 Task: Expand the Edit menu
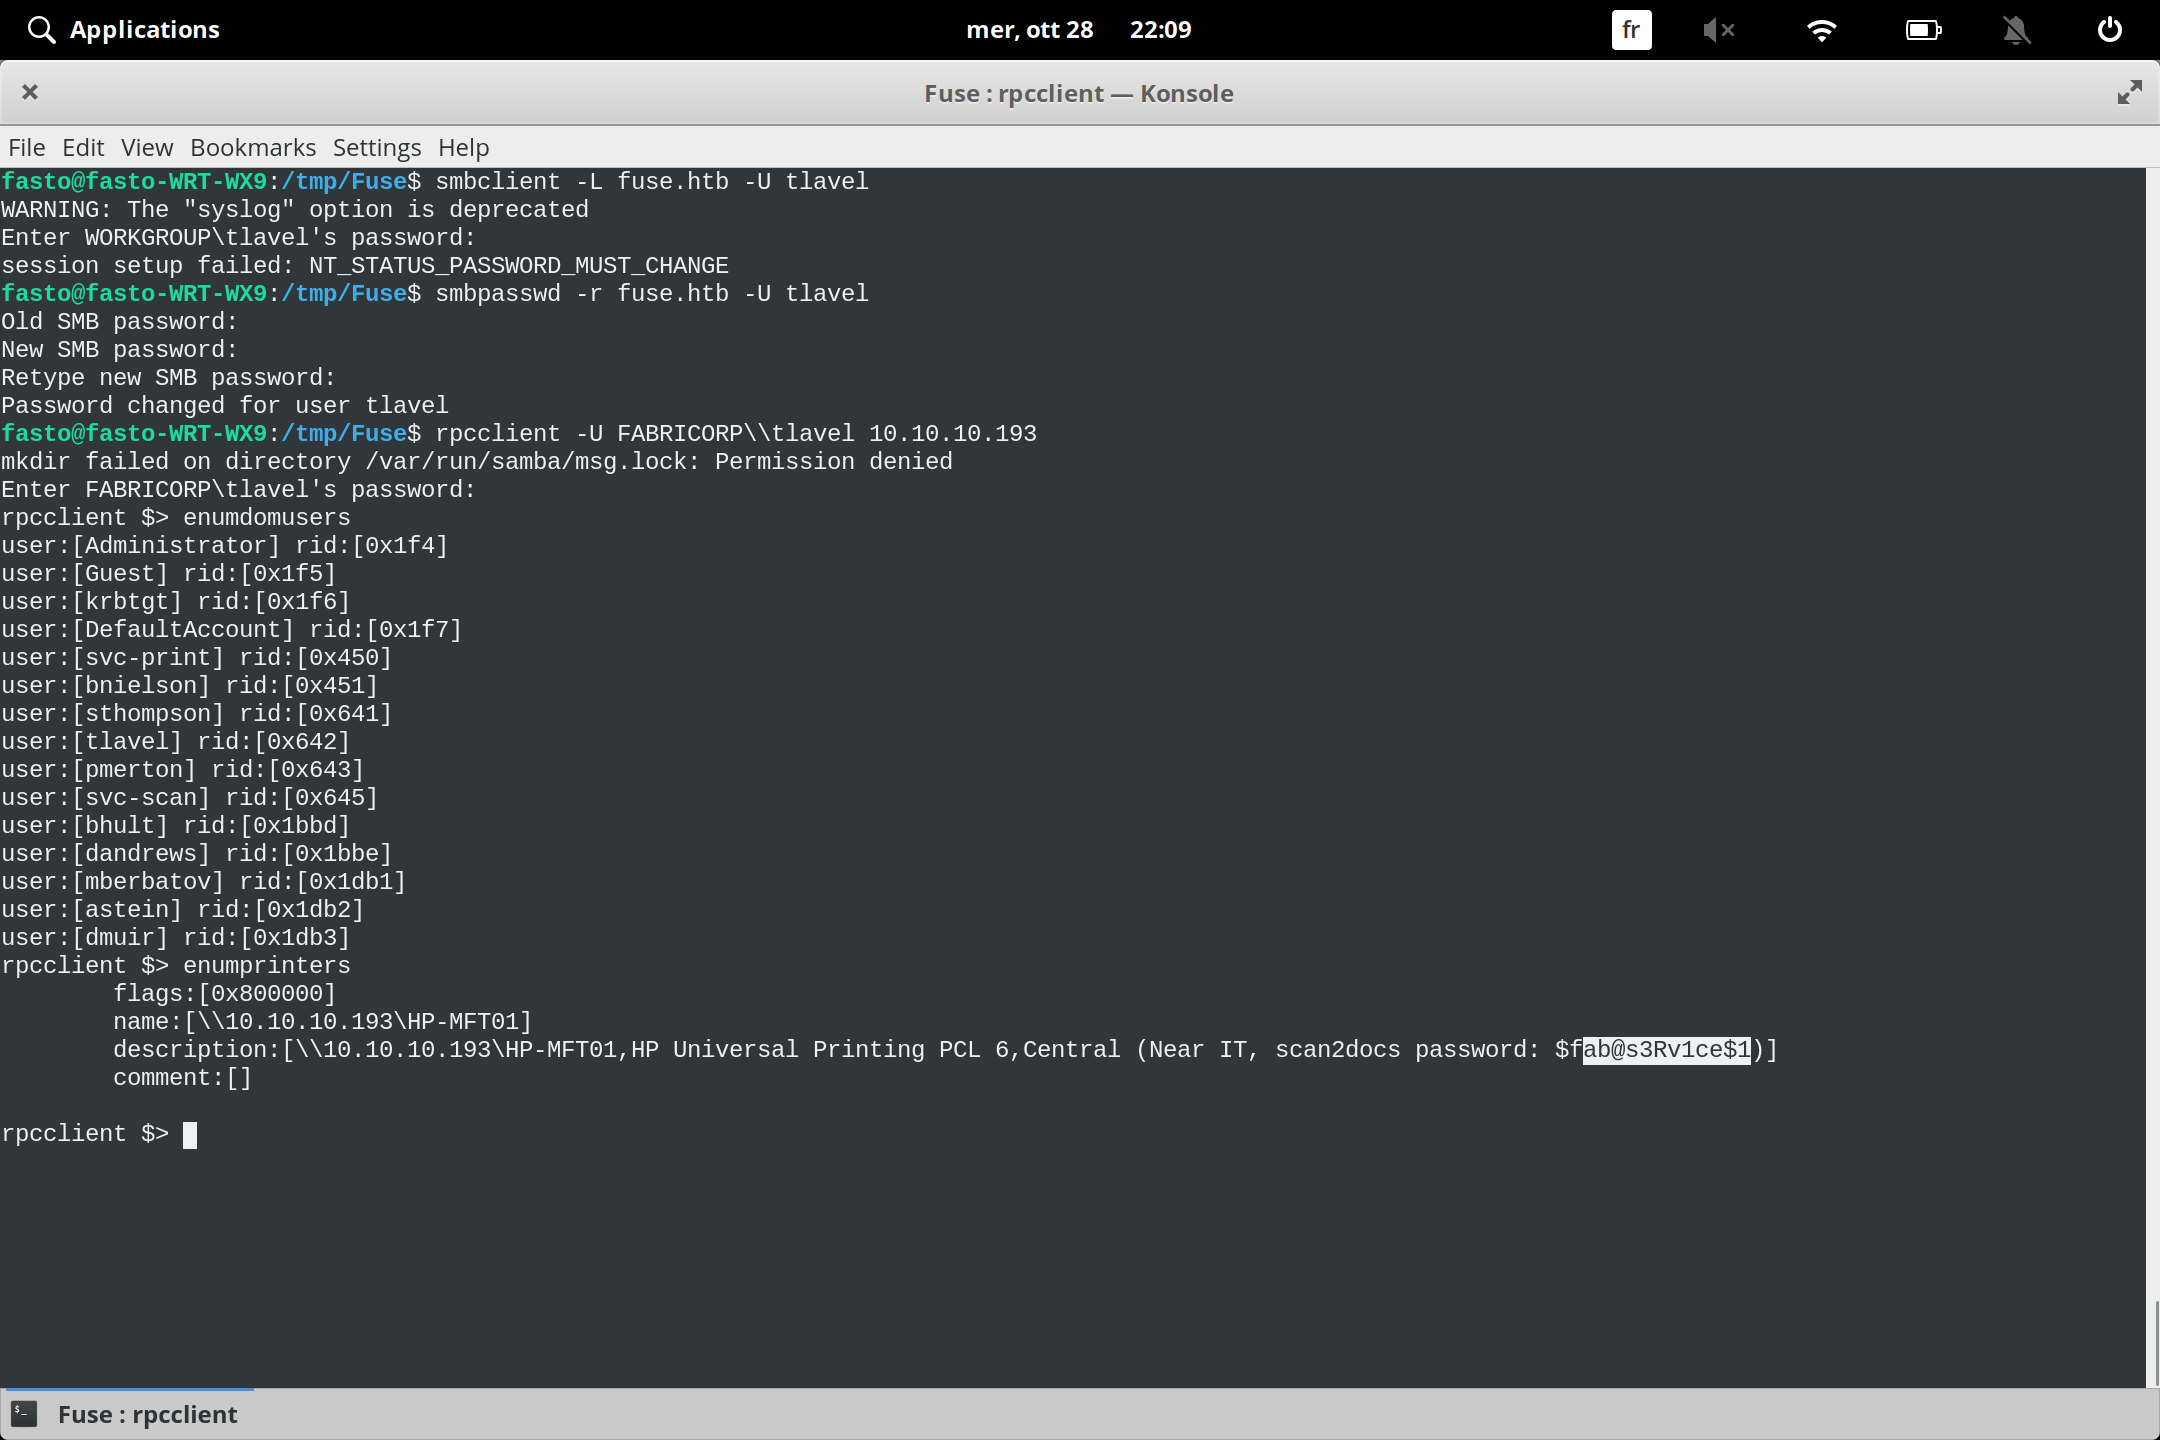83,147
